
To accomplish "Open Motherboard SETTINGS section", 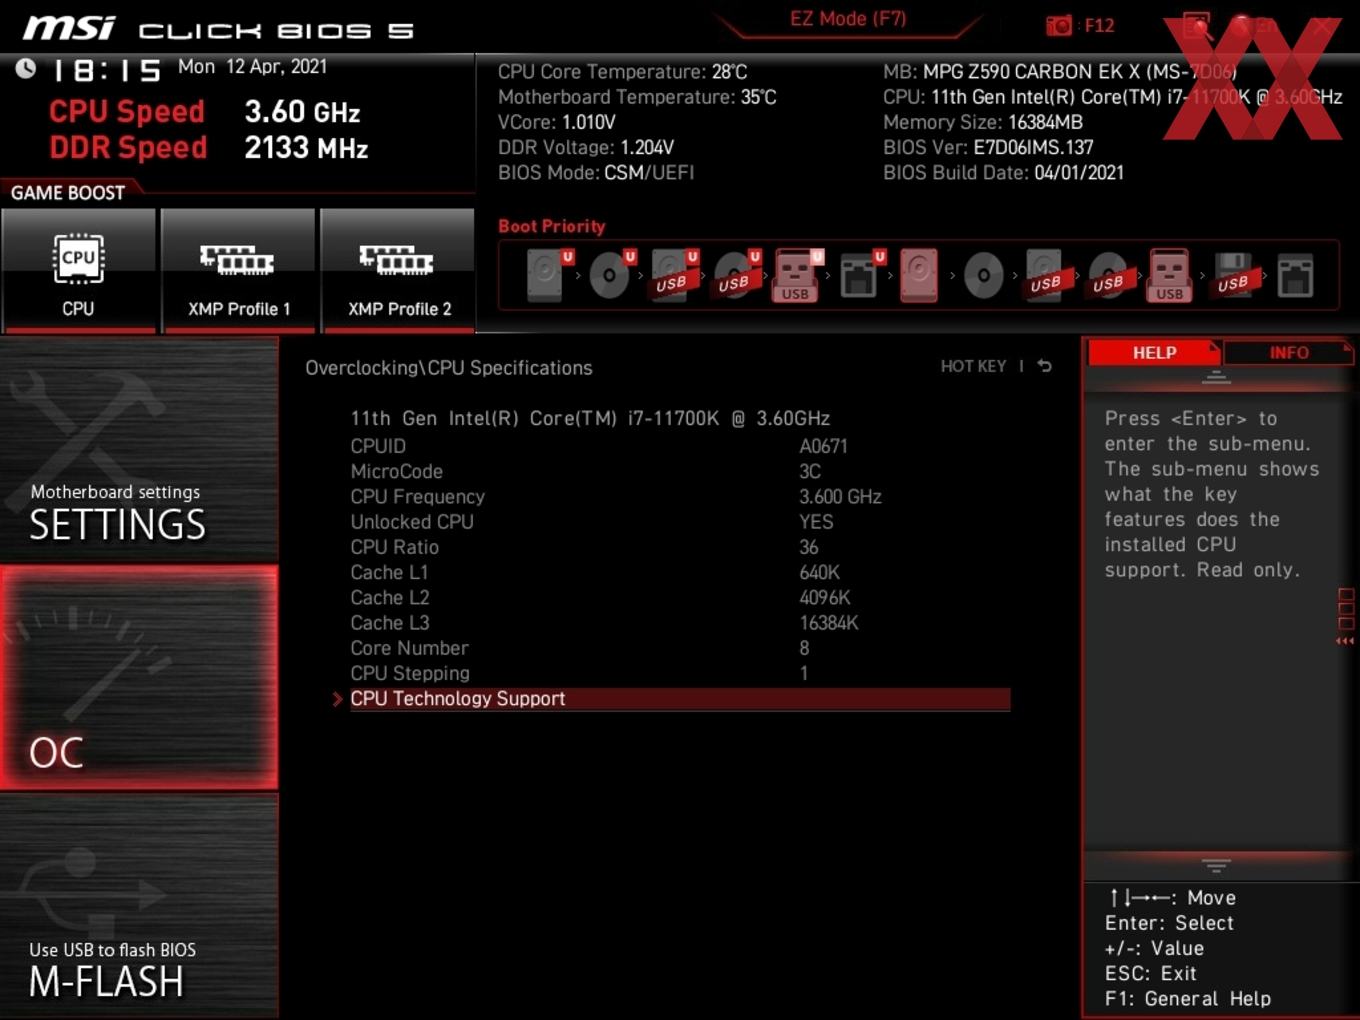I will pyautogui.click(x=139, y=450).
